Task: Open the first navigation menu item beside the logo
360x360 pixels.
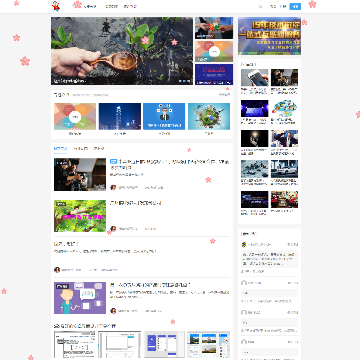Action: pos(90,6)
